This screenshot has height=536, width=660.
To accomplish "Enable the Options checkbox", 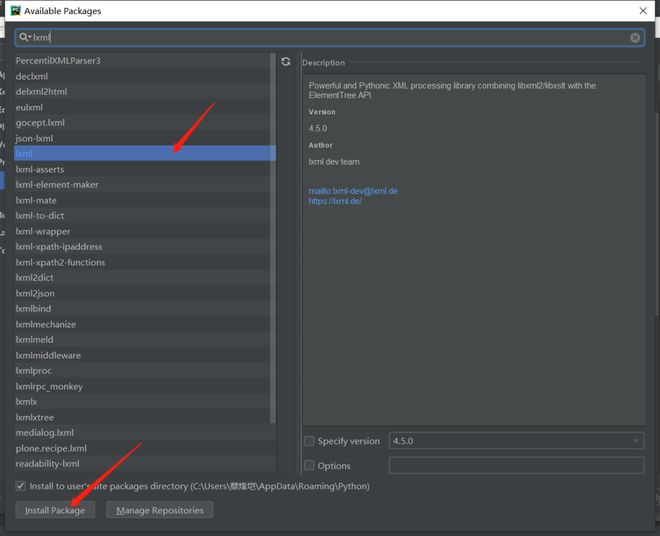I will tap(309, 465).
